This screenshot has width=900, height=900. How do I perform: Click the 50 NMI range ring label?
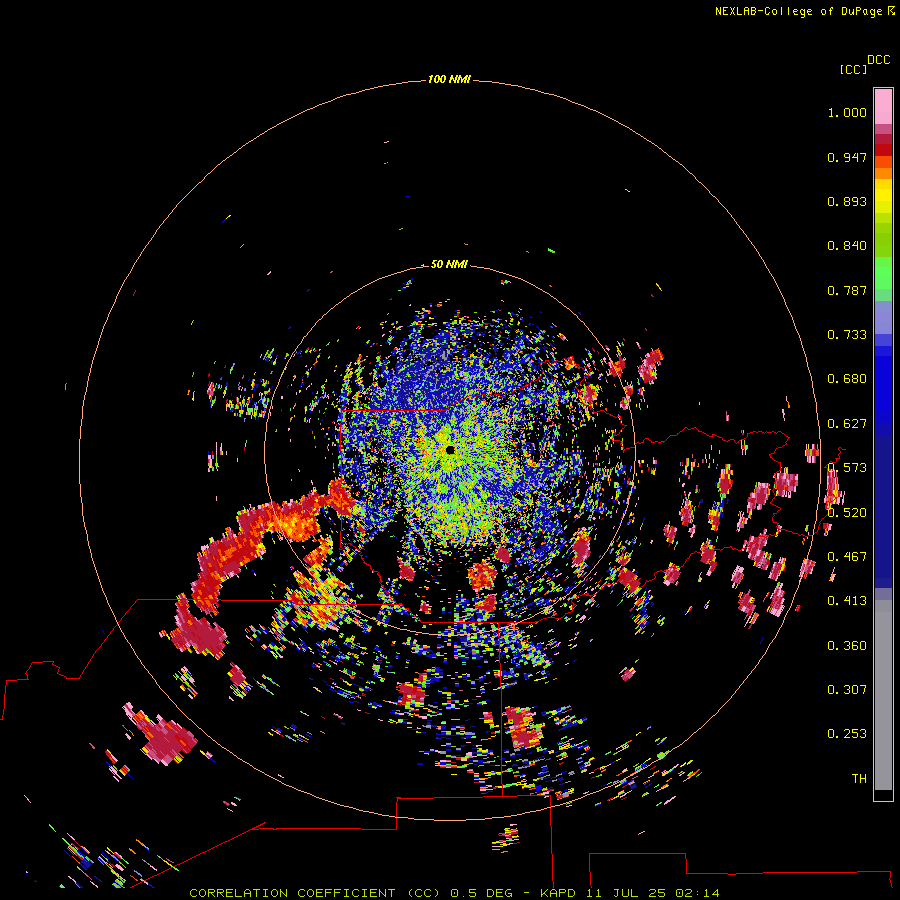click(449, 264)
